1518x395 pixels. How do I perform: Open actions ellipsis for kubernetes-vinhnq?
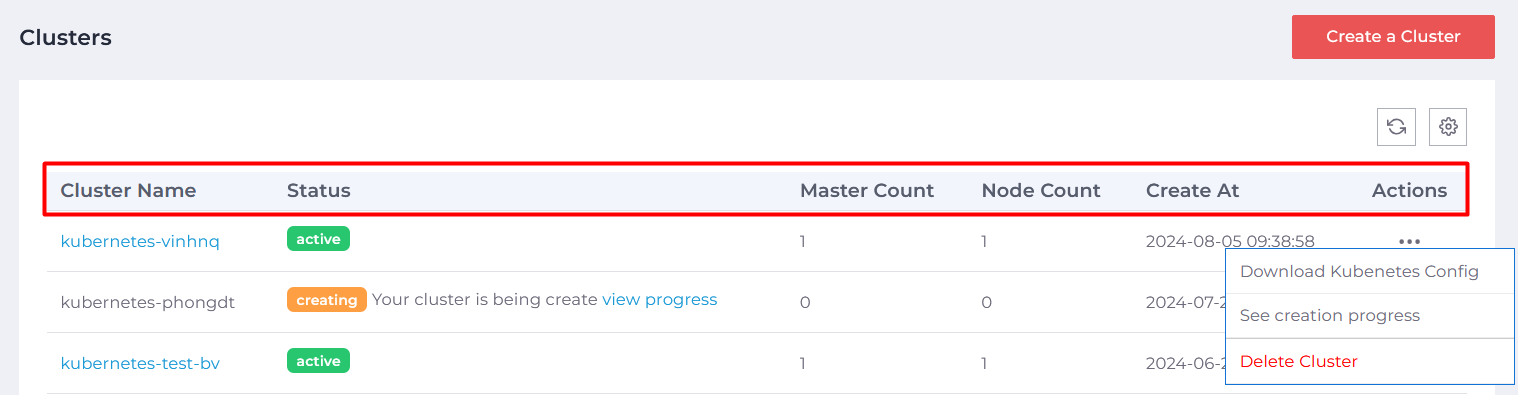pos(1410,241)
